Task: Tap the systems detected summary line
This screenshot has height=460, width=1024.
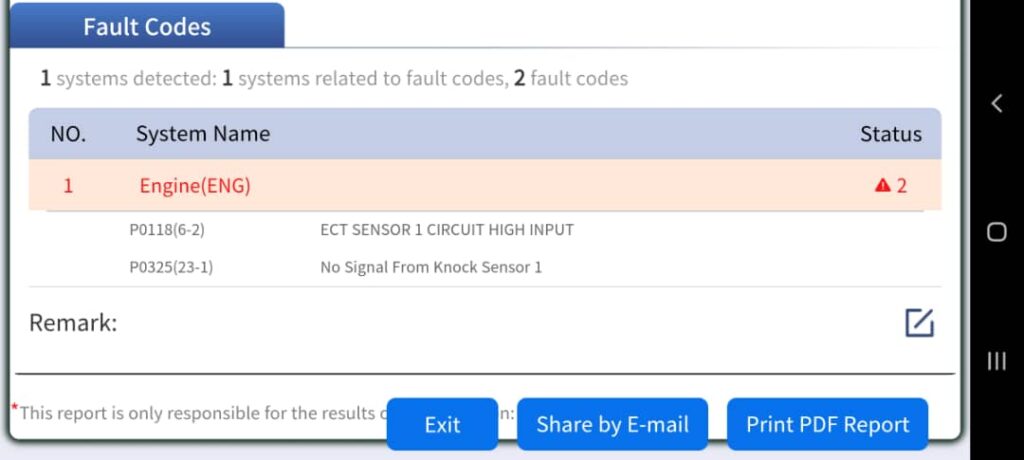Action: pyautogui.click(x=334, y=78)
